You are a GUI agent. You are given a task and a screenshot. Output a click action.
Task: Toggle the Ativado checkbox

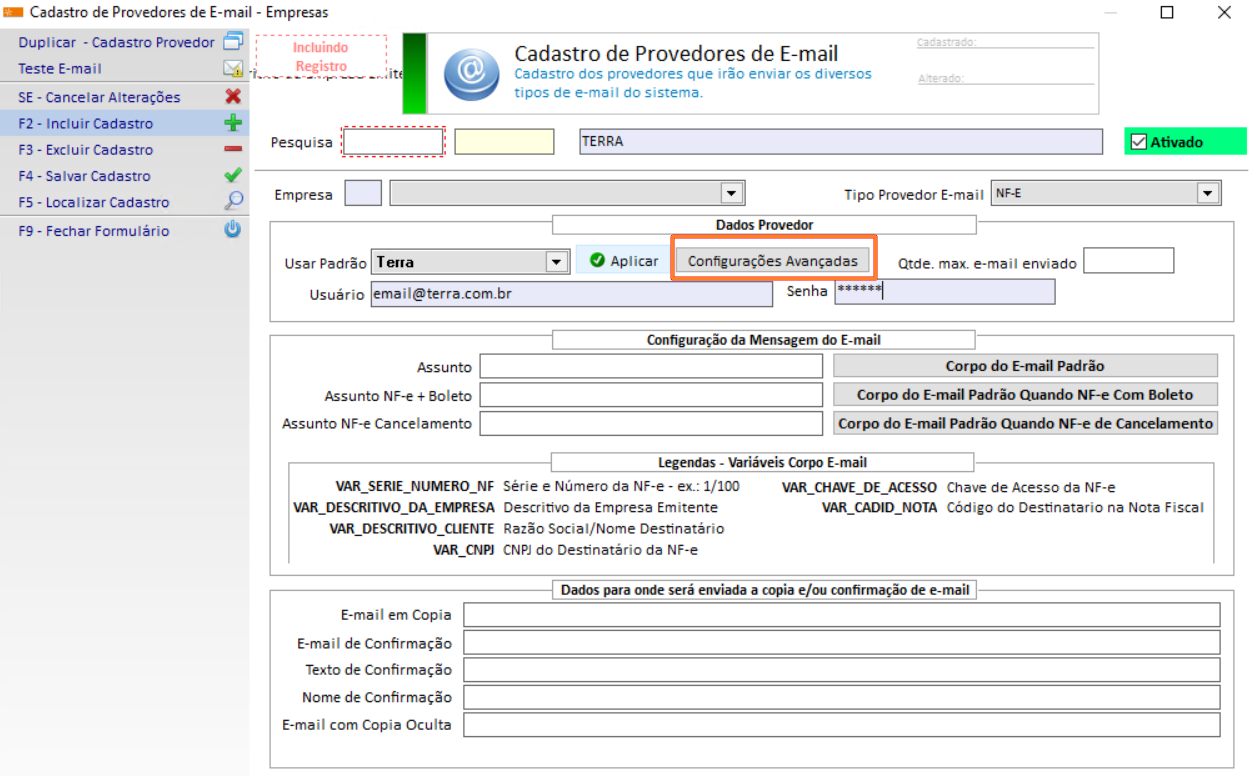(1141, 141)
